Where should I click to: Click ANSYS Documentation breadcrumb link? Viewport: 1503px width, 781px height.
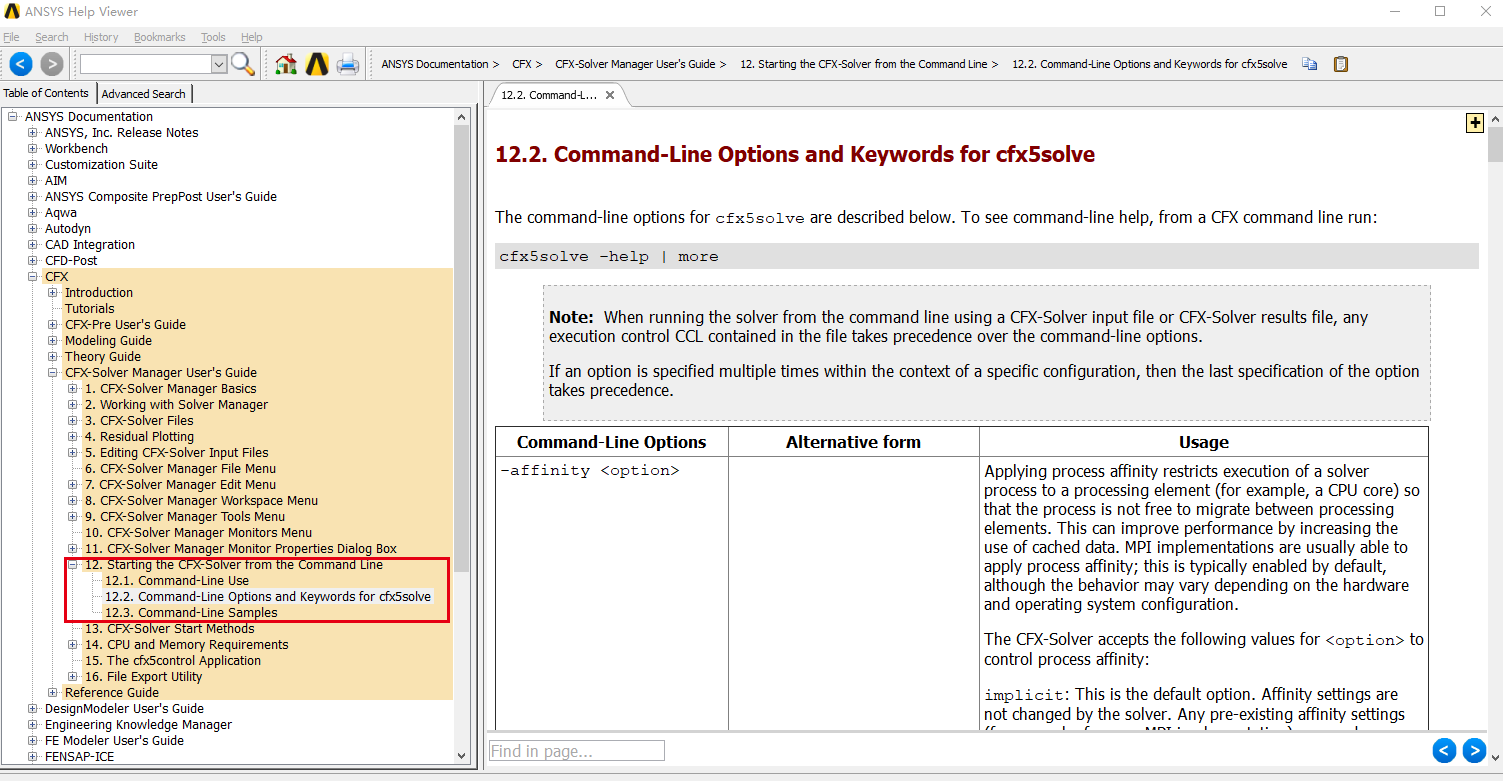pyautogui.click(x=435, y=64)
